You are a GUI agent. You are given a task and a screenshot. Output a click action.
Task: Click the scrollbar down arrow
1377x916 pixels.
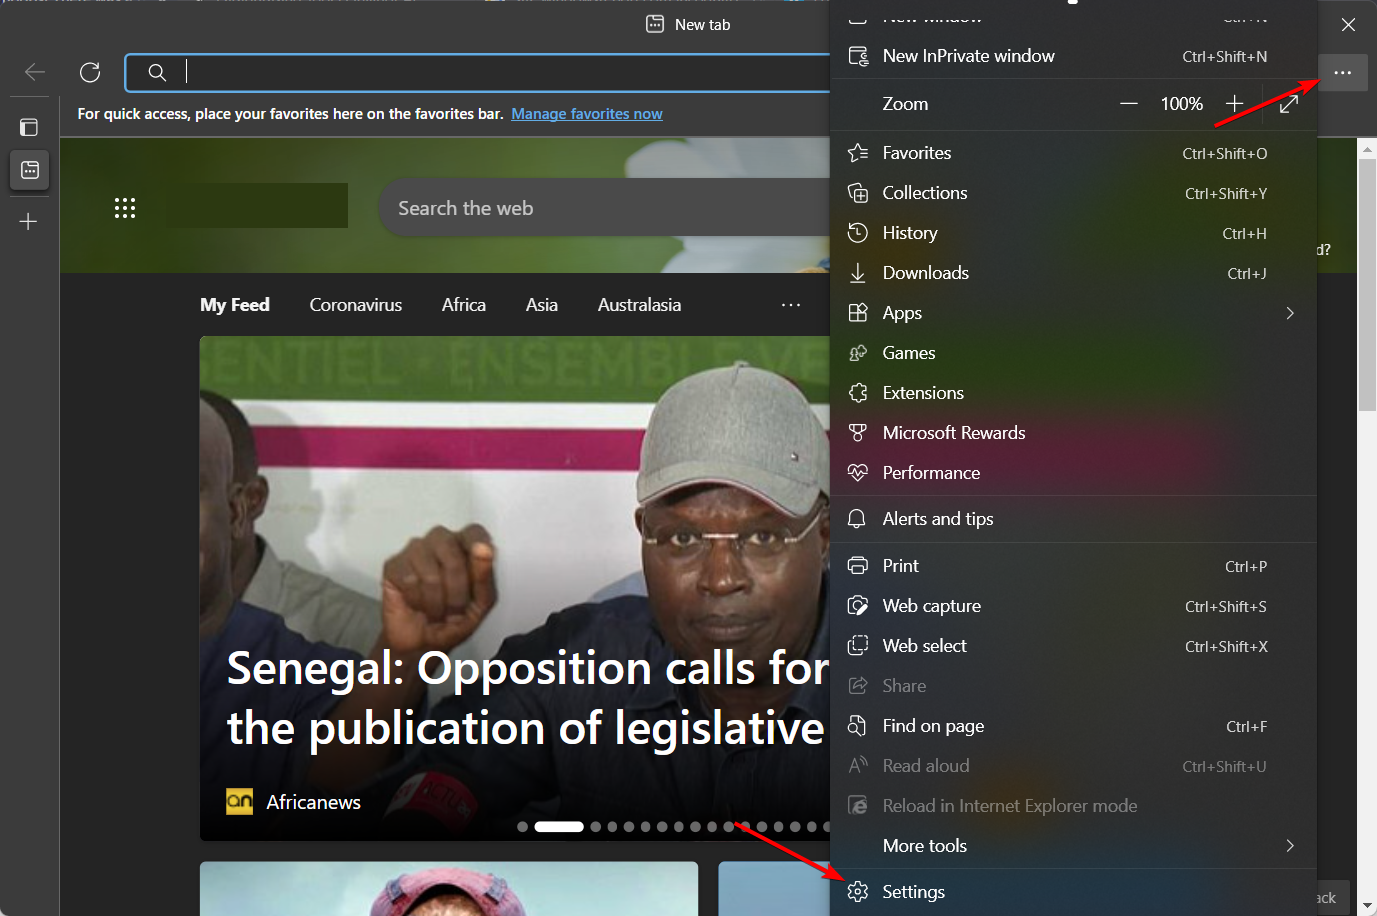click(1367, 906)
